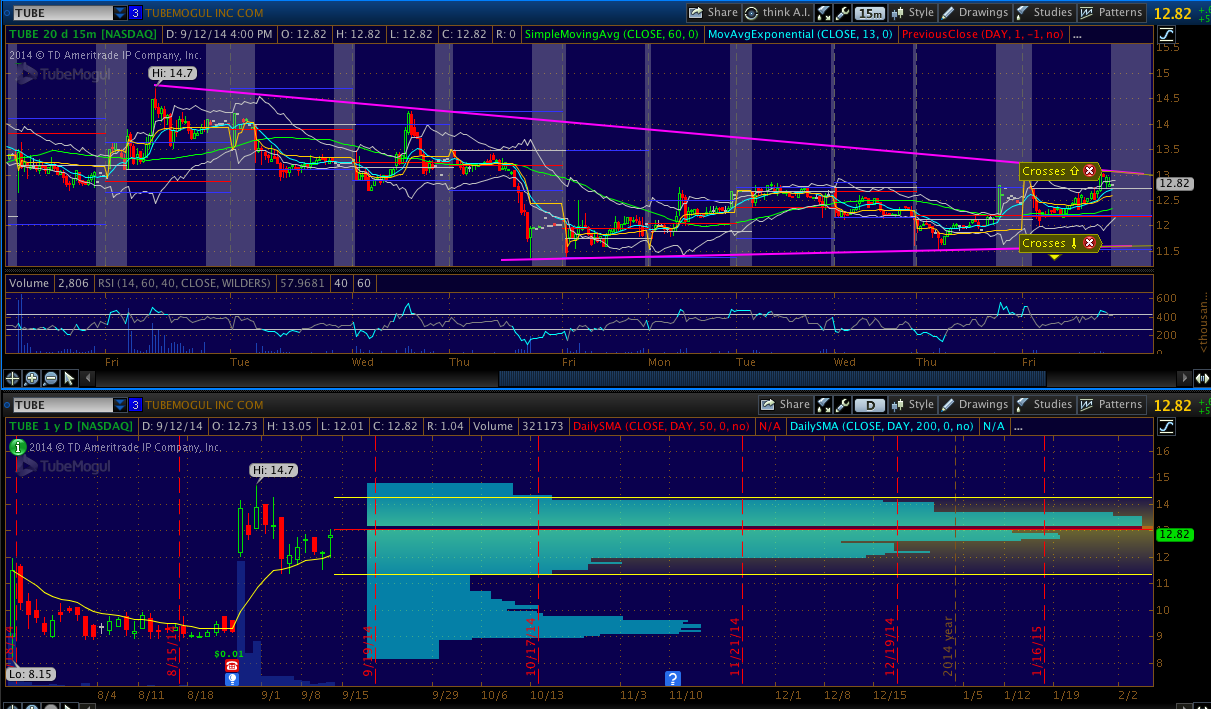Click the zoom in magnifier icon
1211x709 pixels.
coord(32,378)
